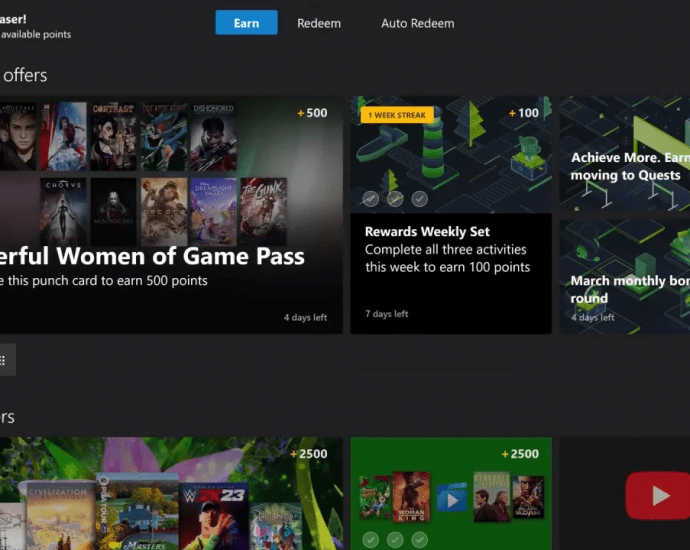Click the Dishonored game cover
The width and height of the screenshot is (690, 550).
(x=213, y=136)
